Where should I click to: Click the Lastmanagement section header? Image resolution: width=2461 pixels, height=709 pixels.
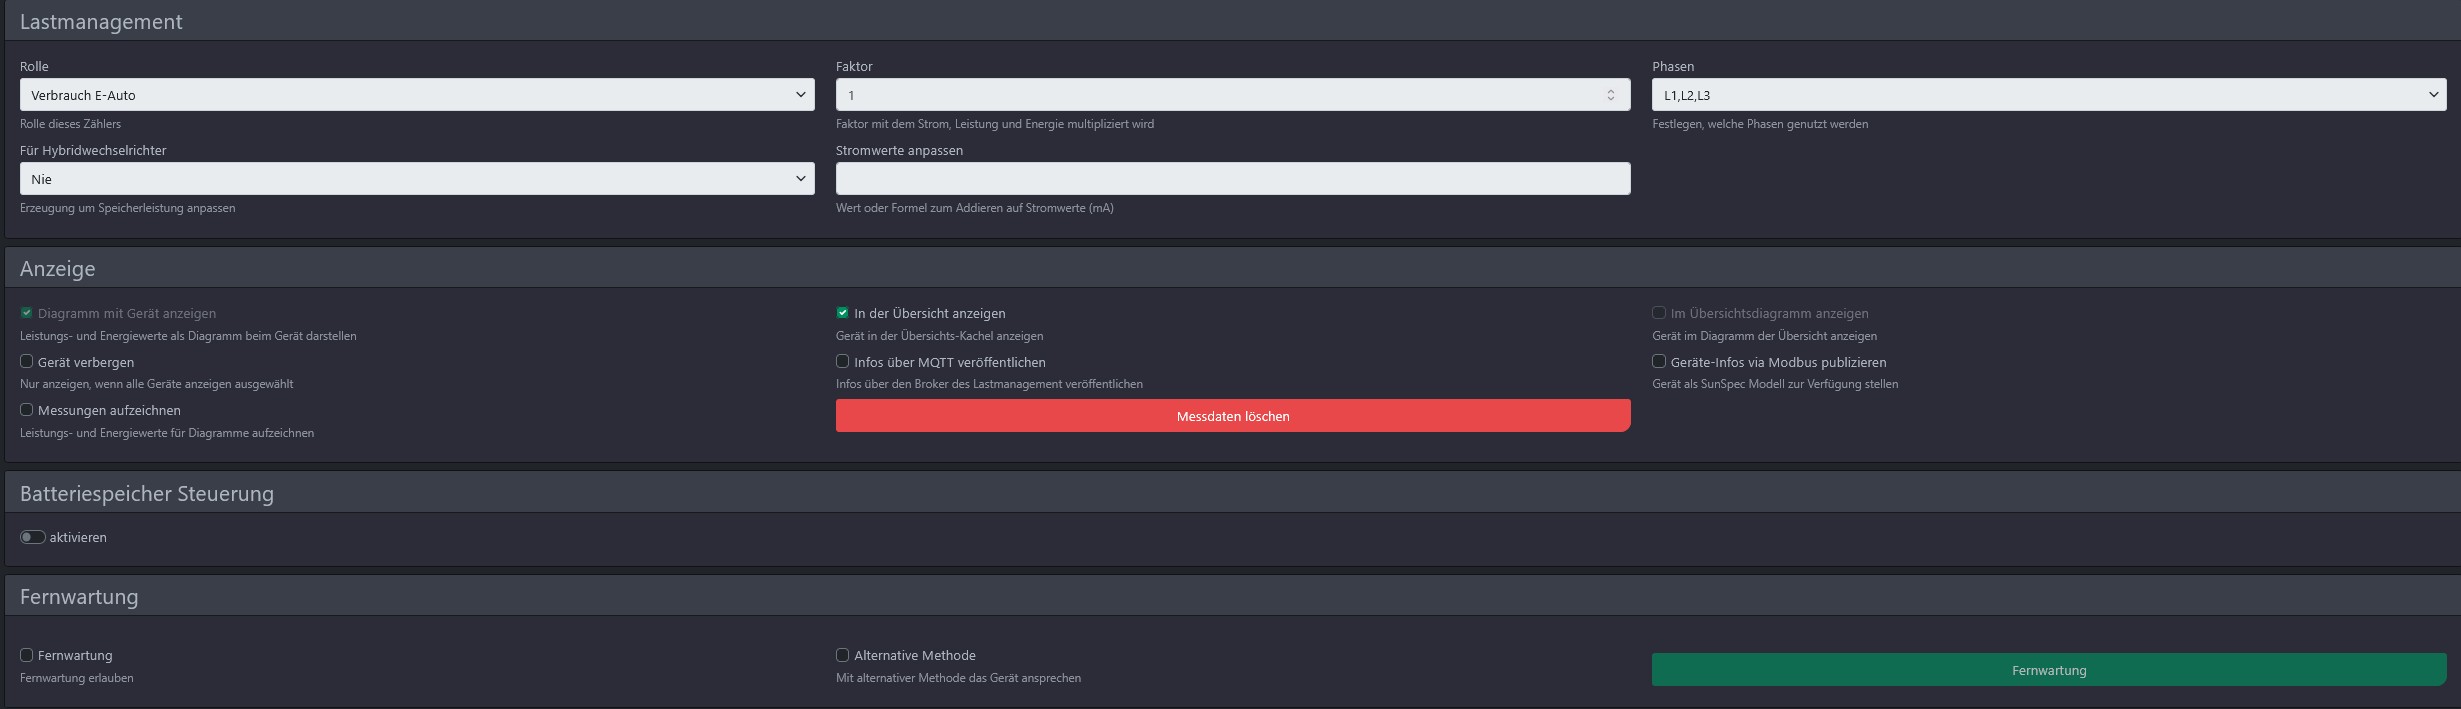[101, 22]
